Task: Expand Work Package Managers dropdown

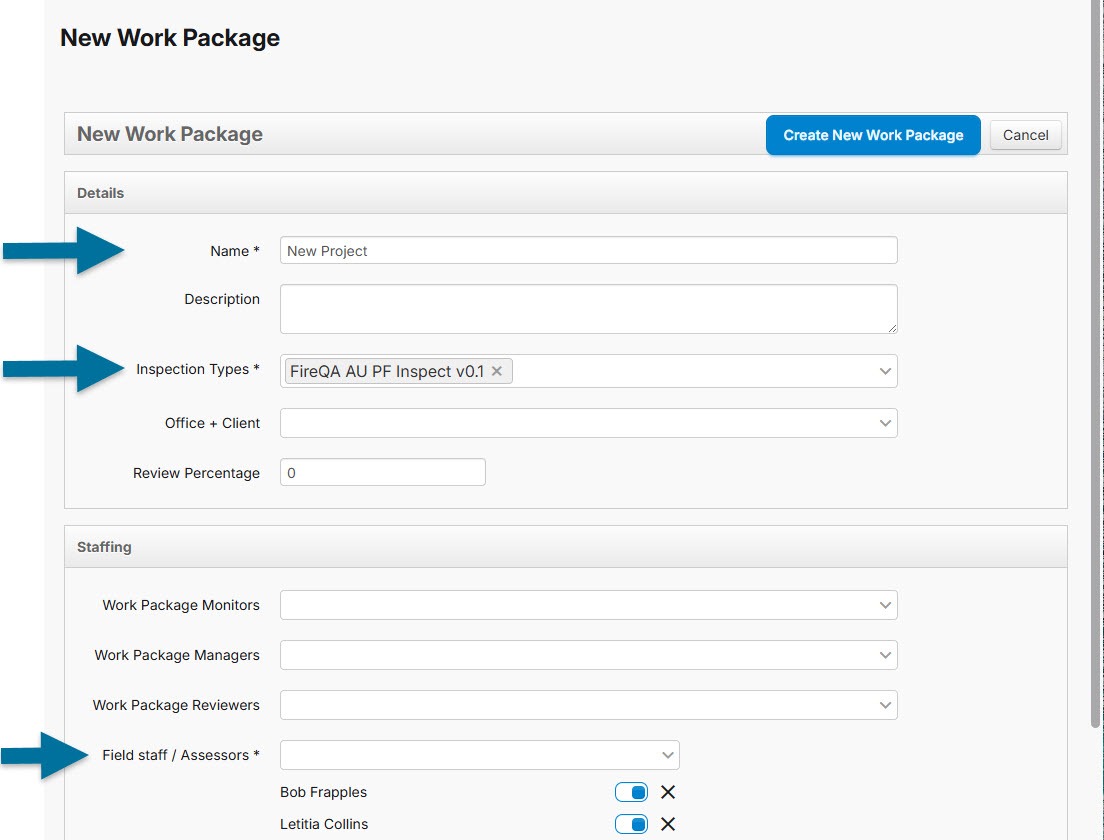Action: (884, 655)
